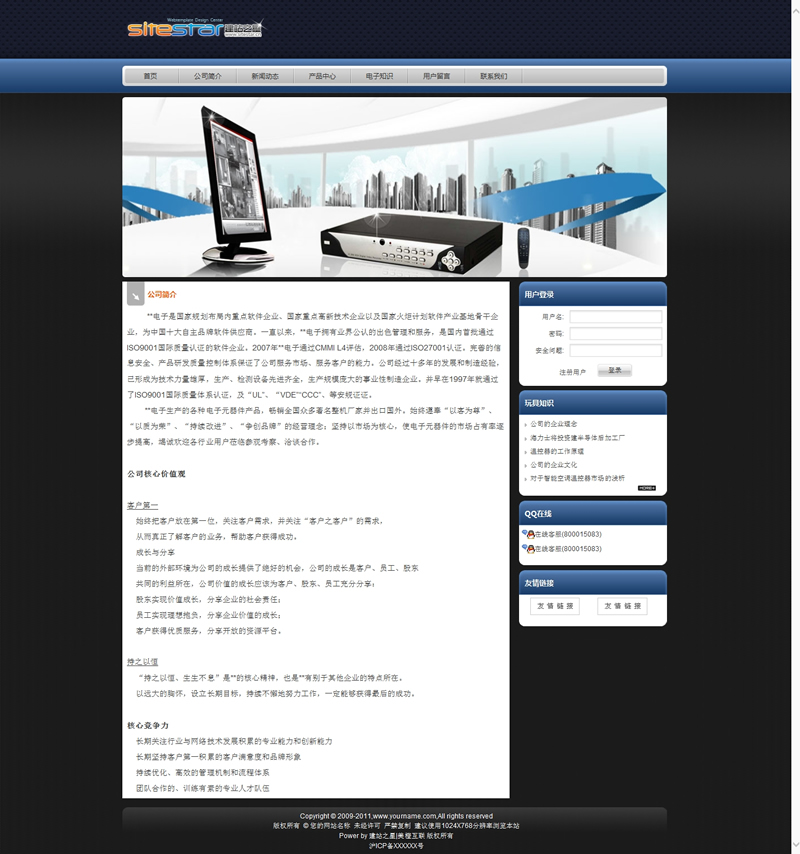Go to 公司简介 in the navigation bar
Viewport: 800px width, 854px height.
click(x=207, y=76)
